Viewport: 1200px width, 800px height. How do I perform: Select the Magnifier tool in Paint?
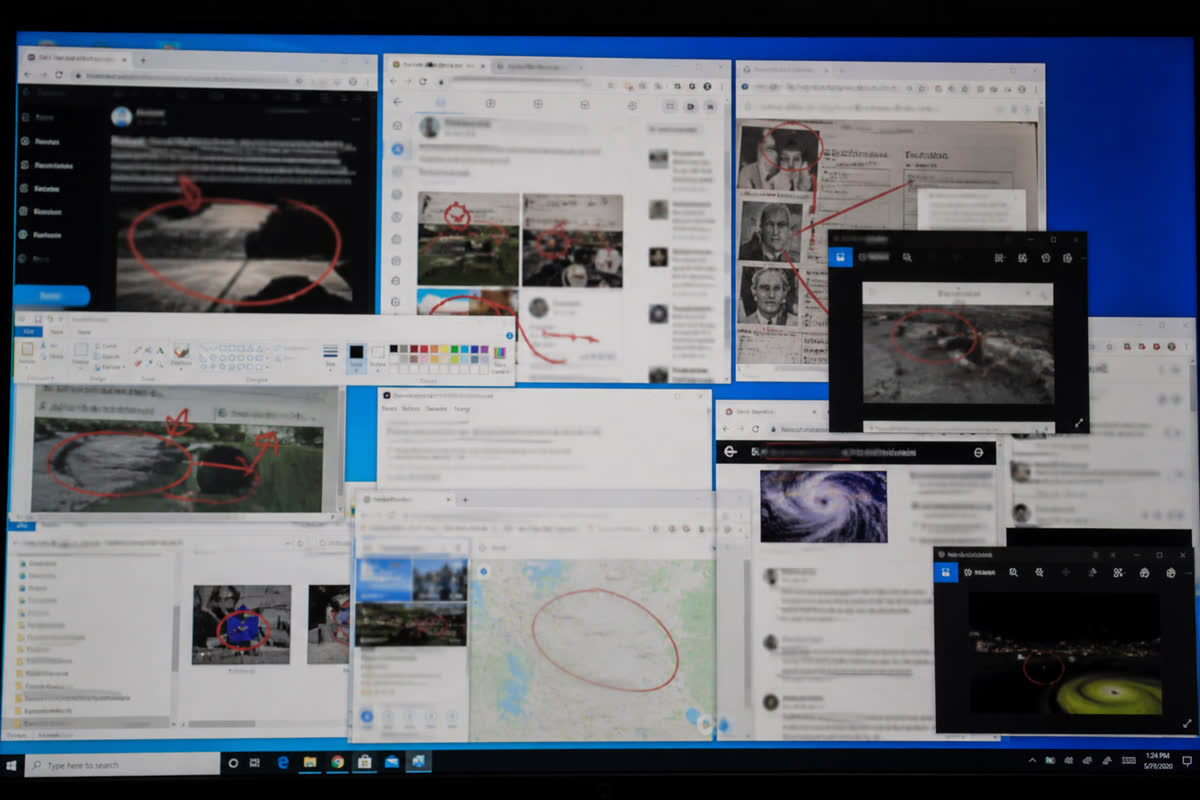(x=159, y=364)
